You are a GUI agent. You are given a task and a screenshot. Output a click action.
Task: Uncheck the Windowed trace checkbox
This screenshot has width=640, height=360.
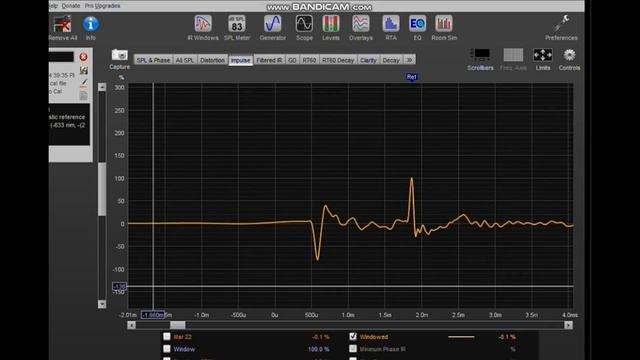click(353, 336)
